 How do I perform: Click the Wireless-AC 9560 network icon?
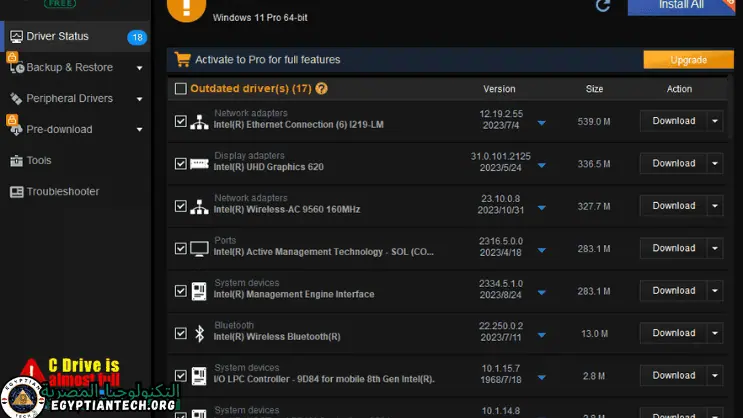coord(199,207)
